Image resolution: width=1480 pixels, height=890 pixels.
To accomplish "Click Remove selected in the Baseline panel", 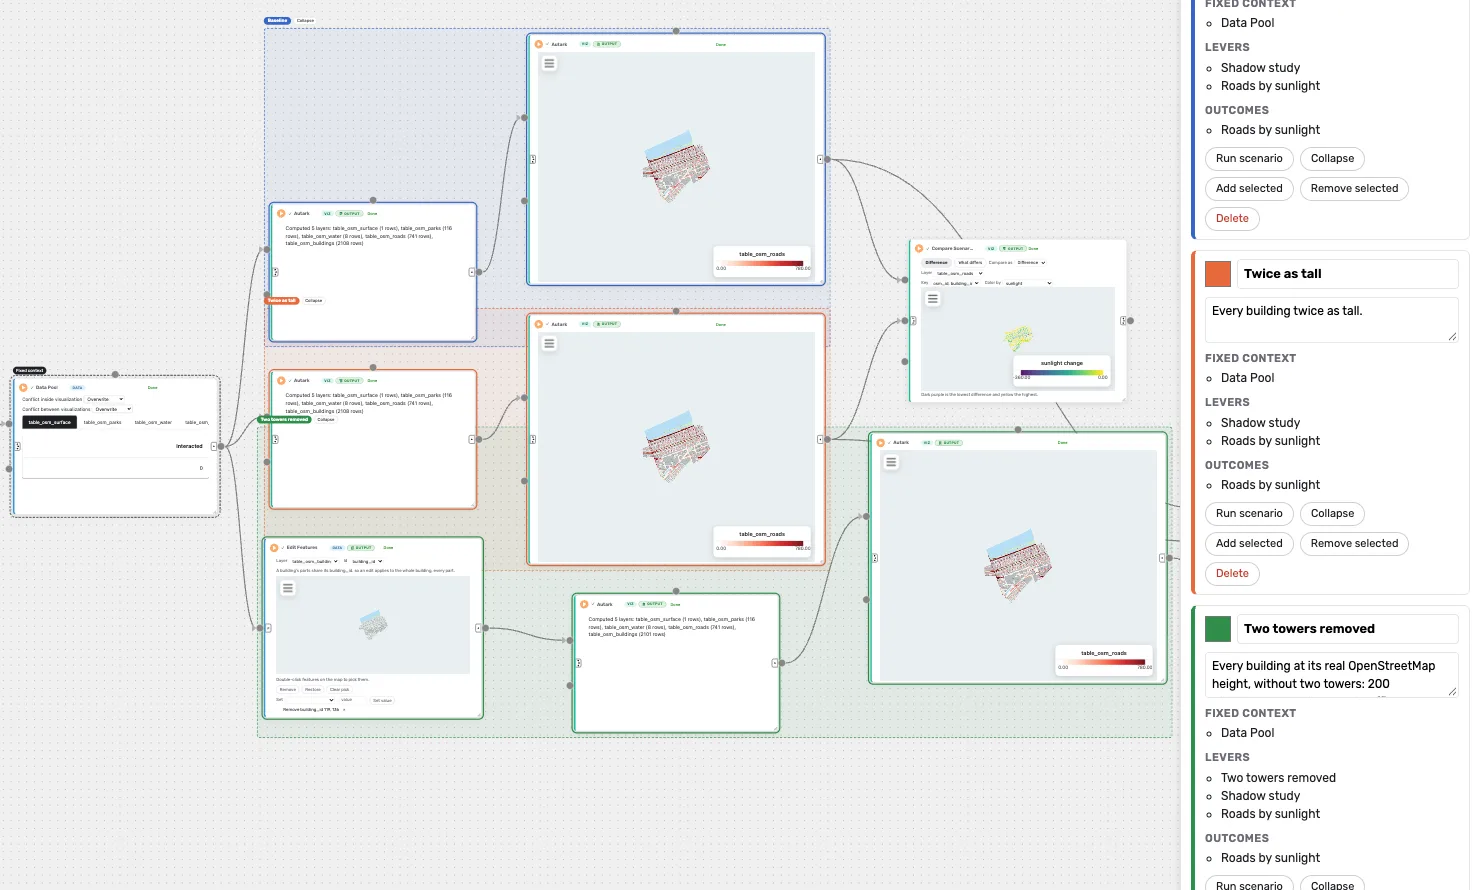I will pos(1354,189).
